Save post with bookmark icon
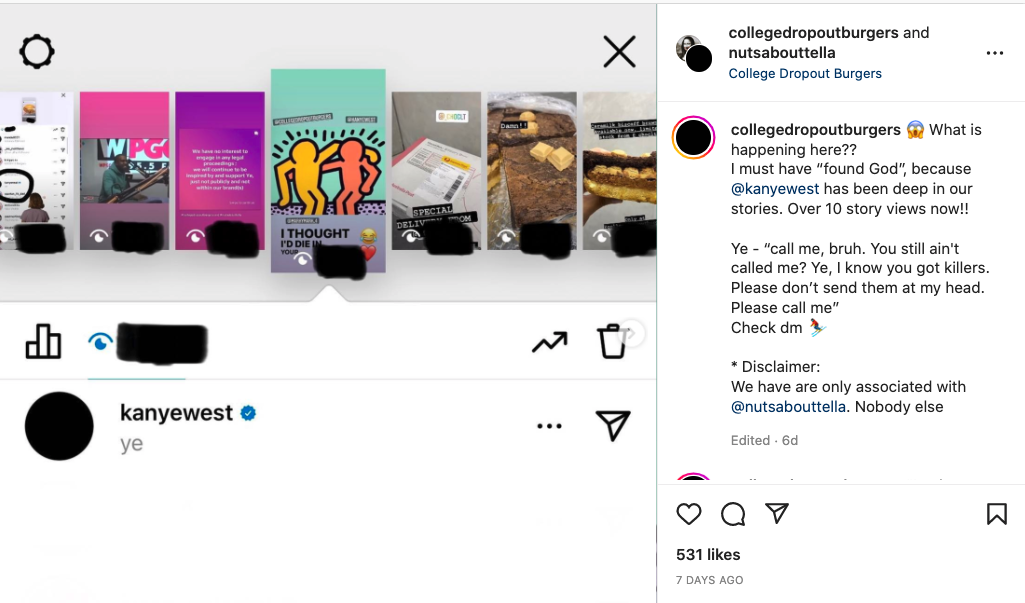1025x603 pixels. [996, 514]
